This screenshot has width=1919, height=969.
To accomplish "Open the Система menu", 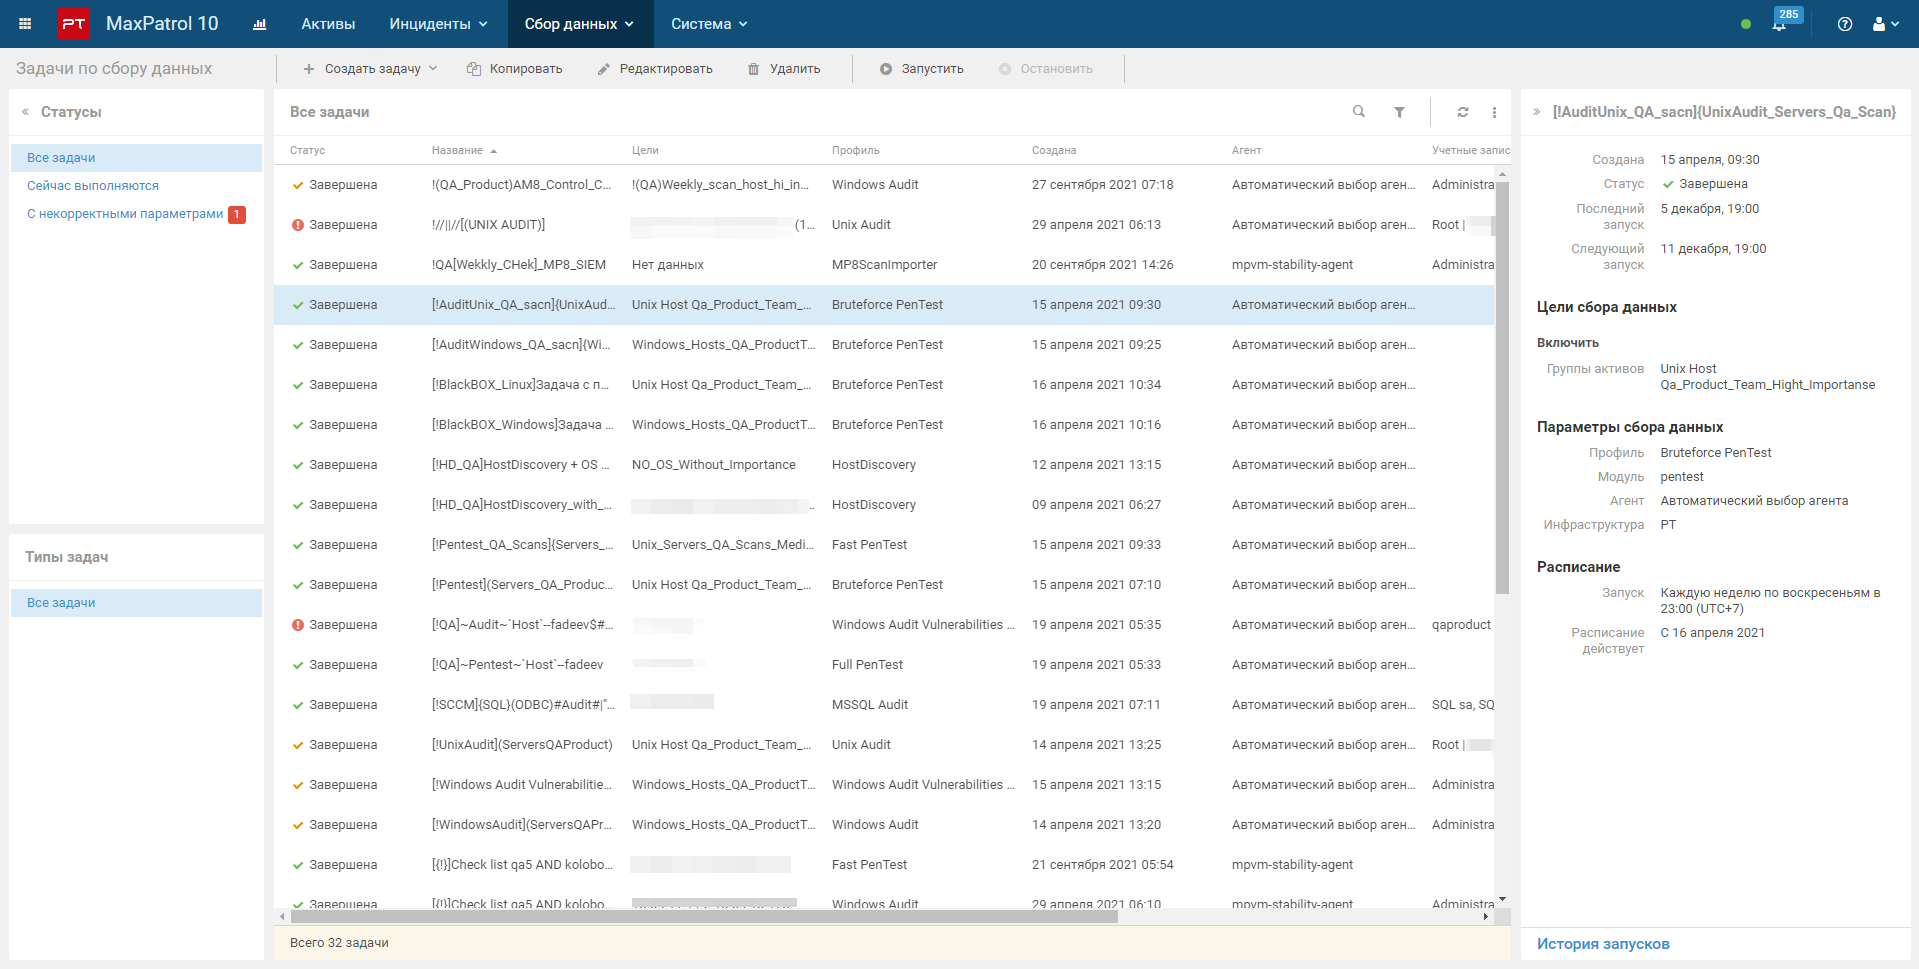I will pyautogui.click(x=709, y=24).
